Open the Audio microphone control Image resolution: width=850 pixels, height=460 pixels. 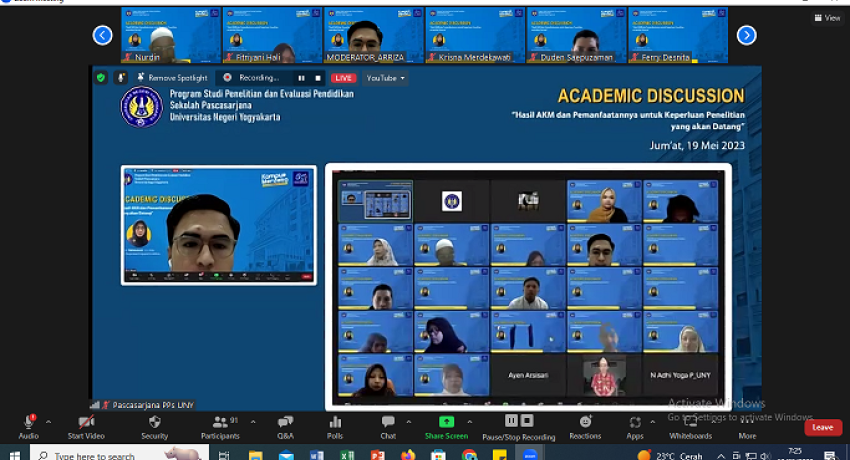pos(29,427)
